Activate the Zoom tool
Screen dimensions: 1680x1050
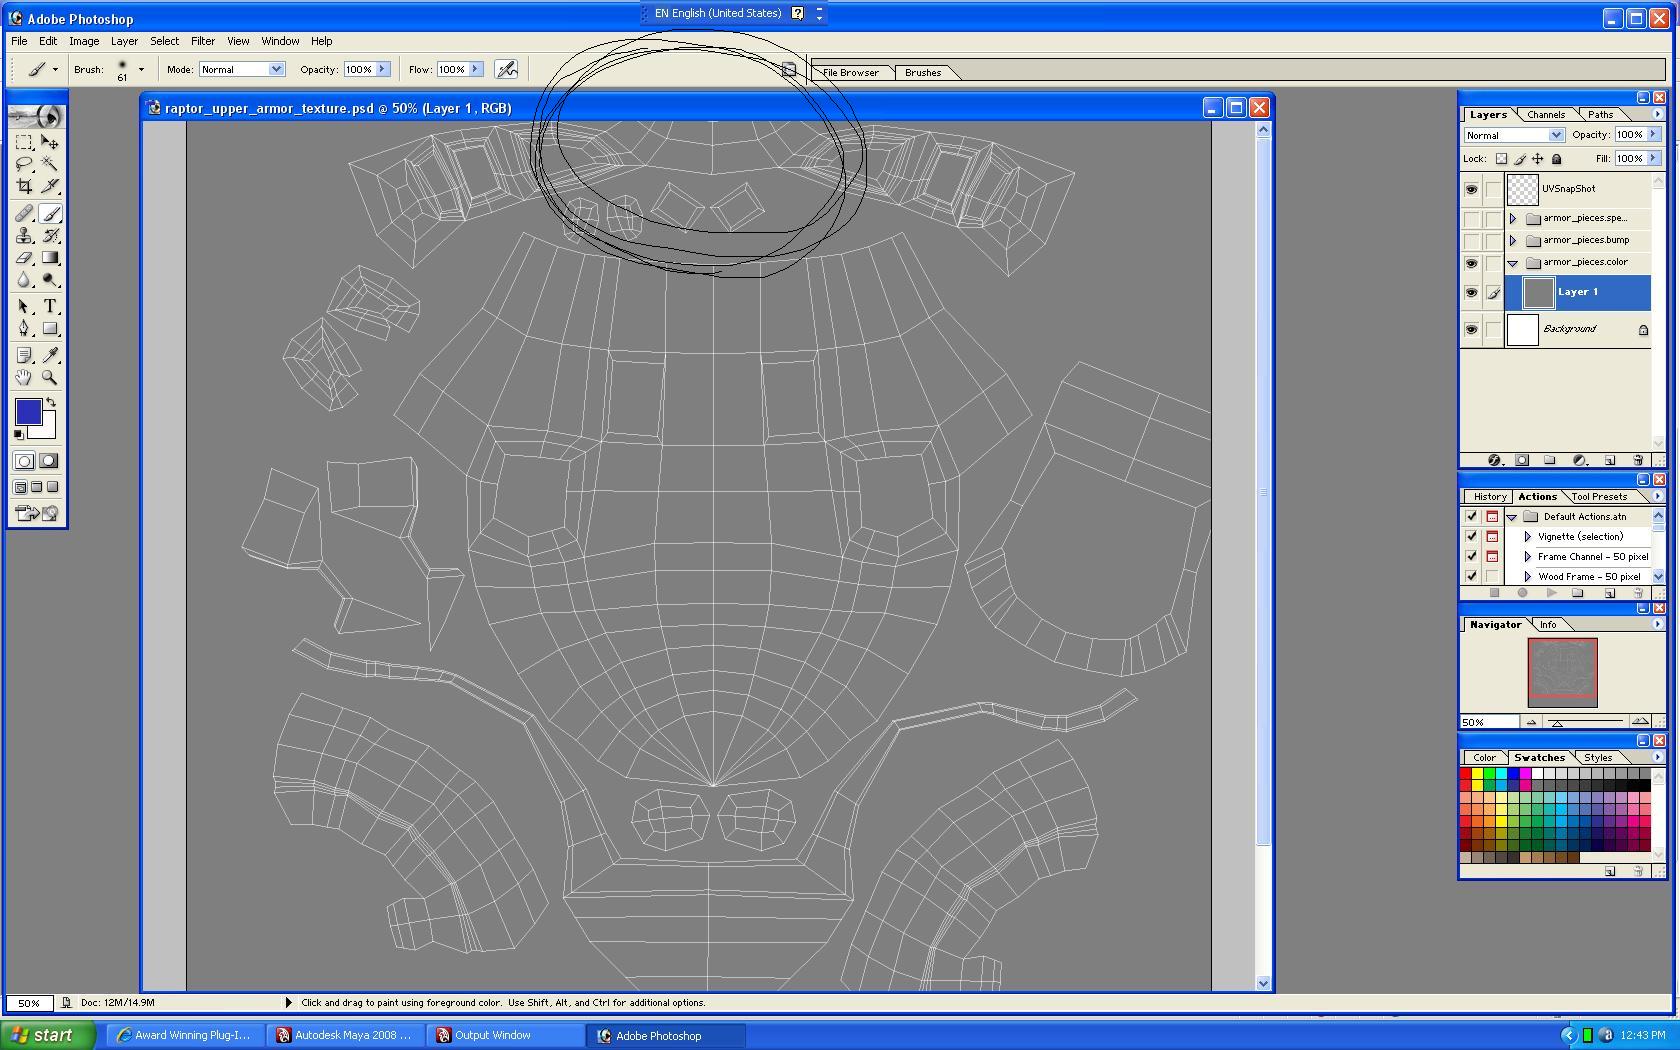[49, 378]
